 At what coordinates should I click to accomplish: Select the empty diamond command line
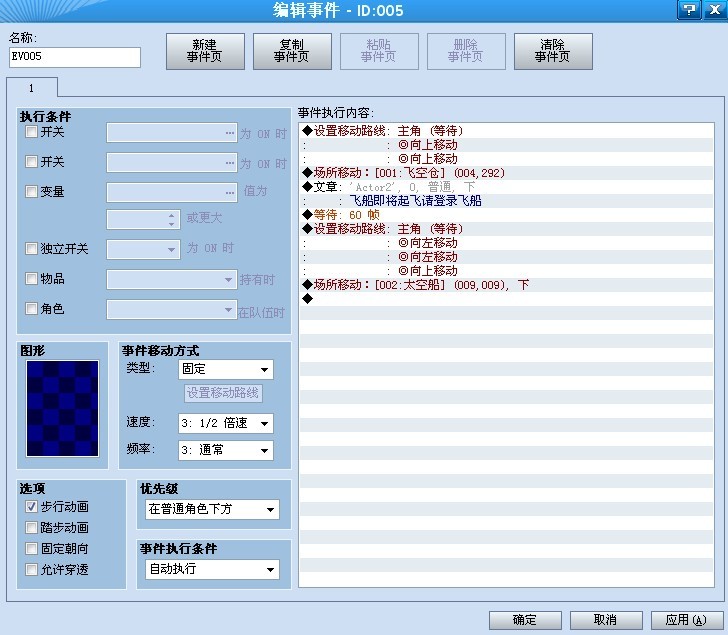pyautogui.click(x=506, y=298)
